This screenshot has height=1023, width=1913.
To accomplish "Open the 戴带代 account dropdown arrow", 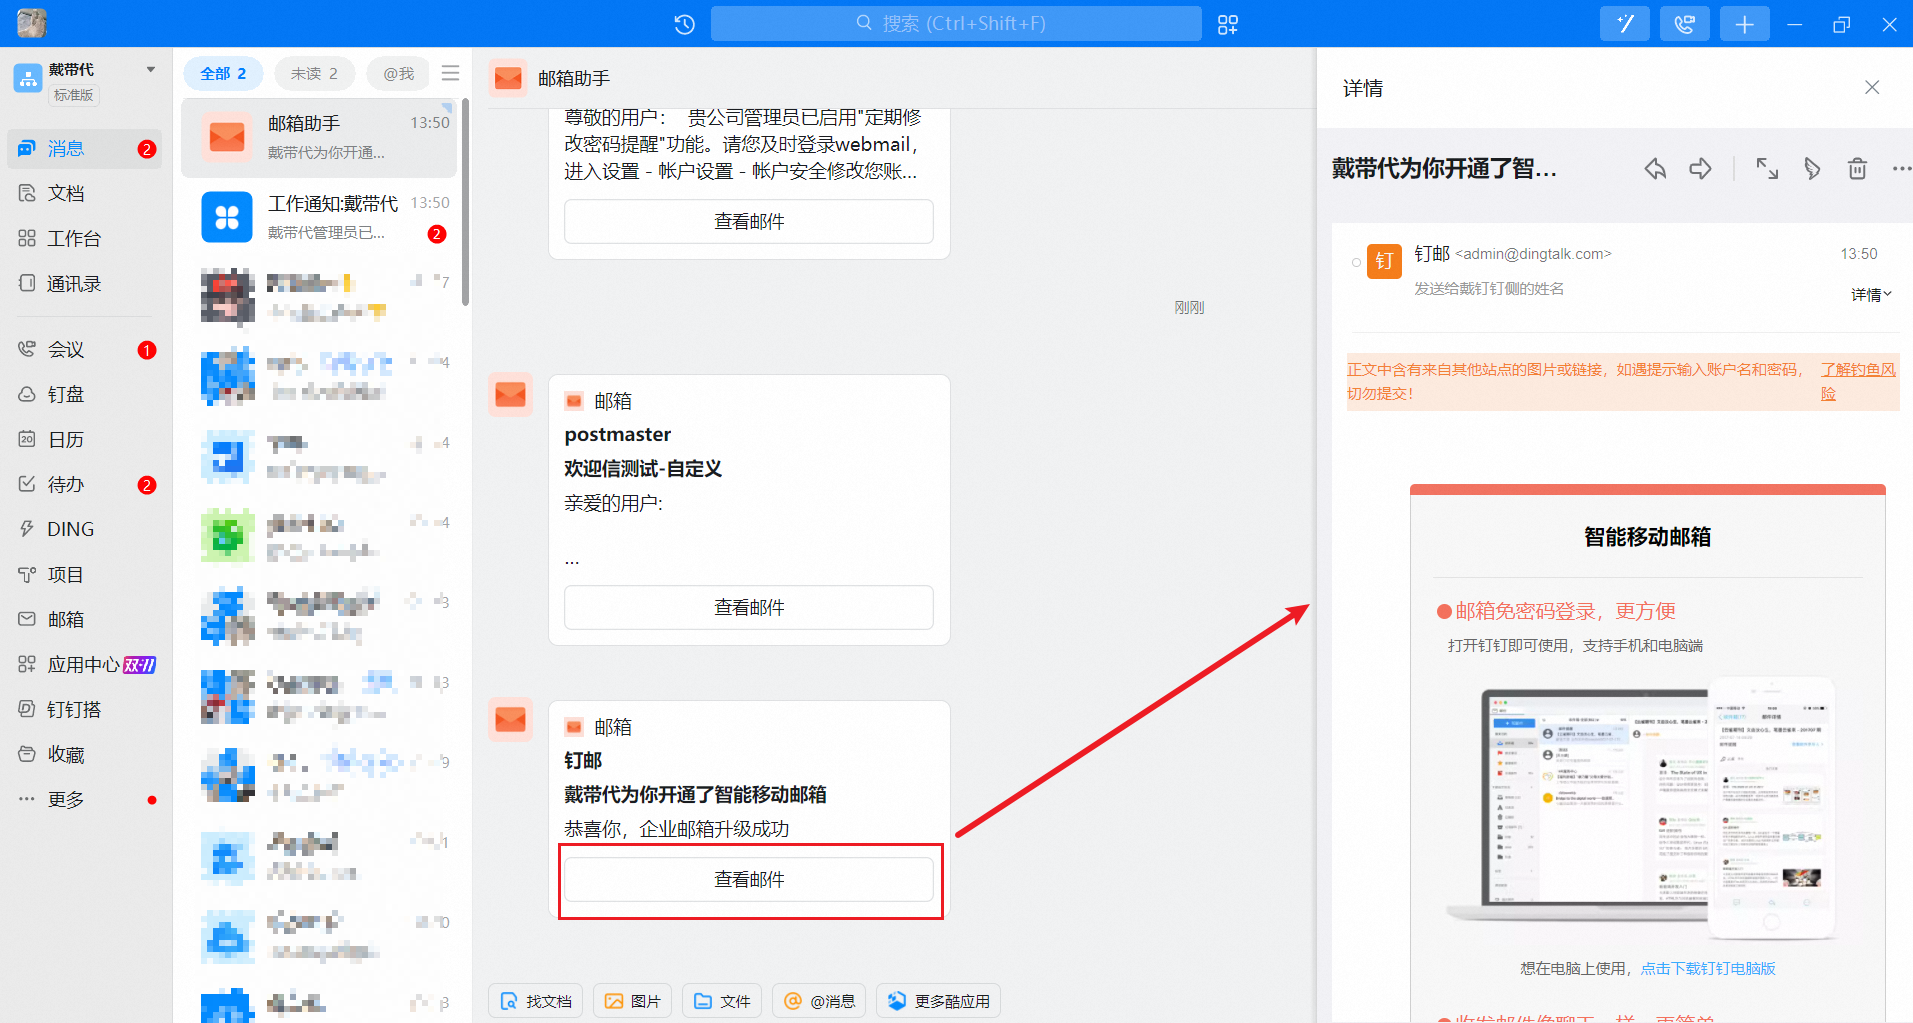I will pyautogui.click(x=151, y=69).
